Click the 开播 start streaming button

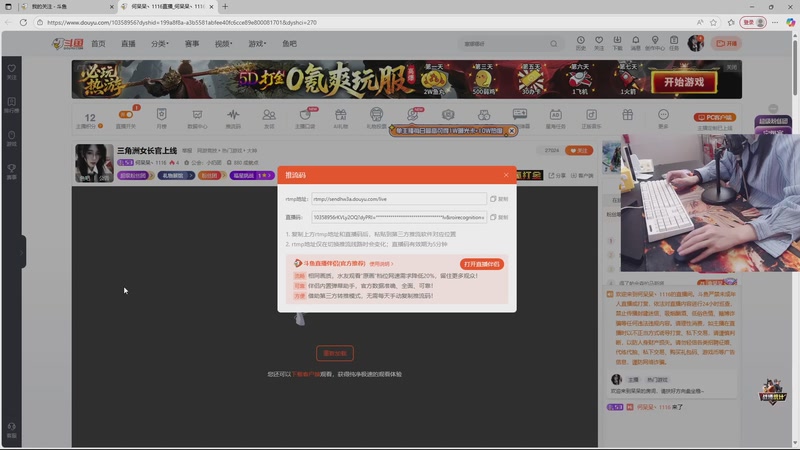[727, 43]
